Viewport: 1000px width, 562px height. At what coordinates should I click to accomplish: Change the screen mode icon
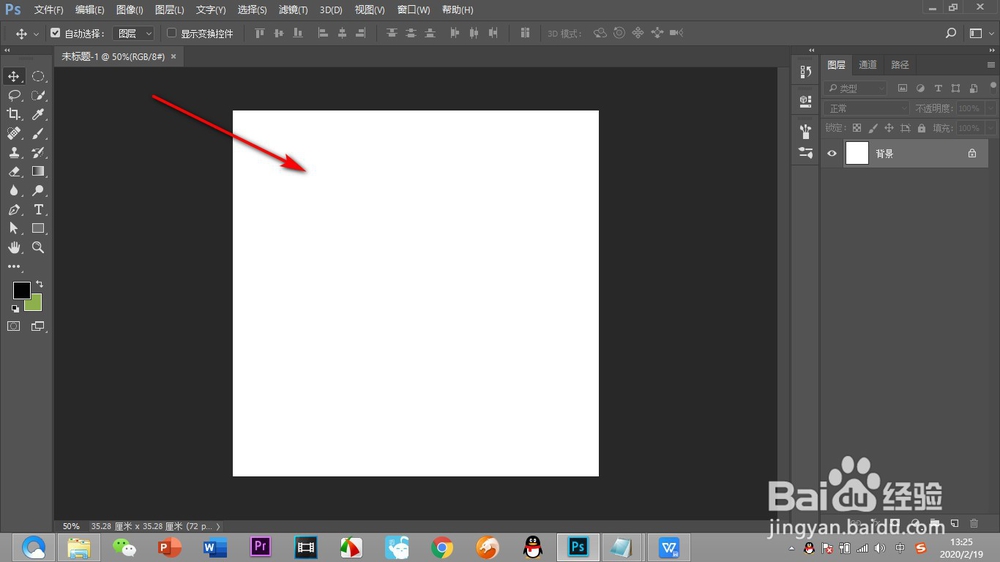(x=38, y=326)
